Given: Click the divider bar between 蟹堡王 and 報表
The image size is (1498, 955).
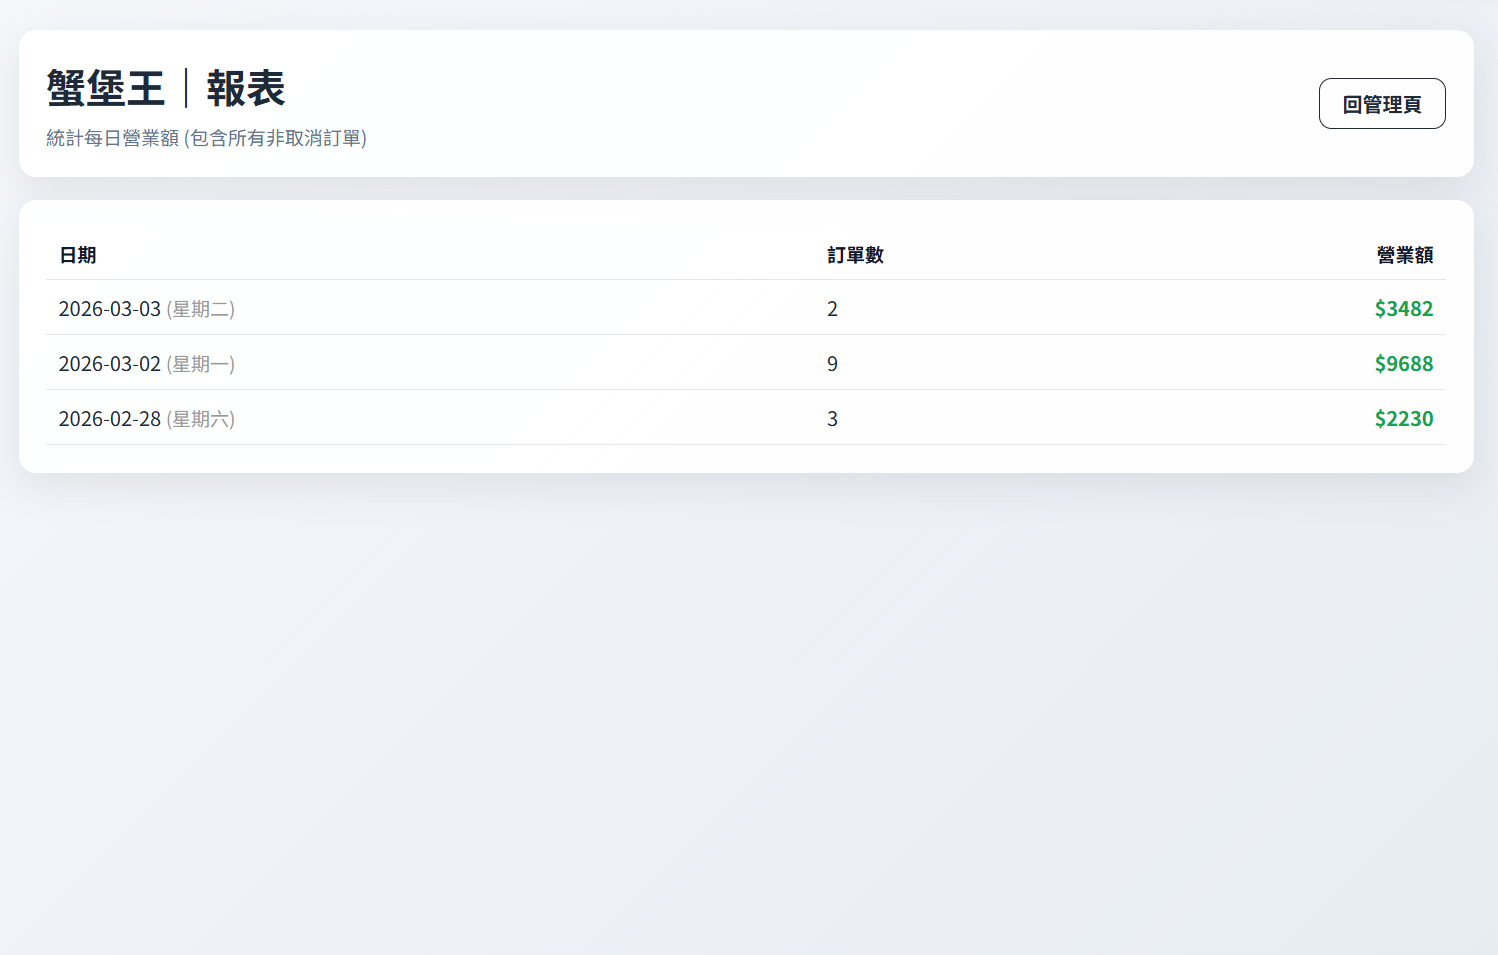Looking at the screenshot, I should point(186,89).
